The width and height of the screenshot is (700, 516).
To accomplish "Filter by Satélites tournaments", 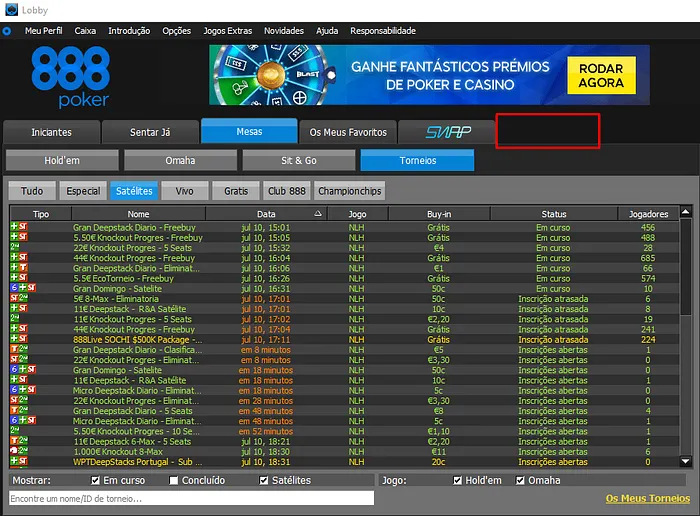I will (x=134, y=191).
